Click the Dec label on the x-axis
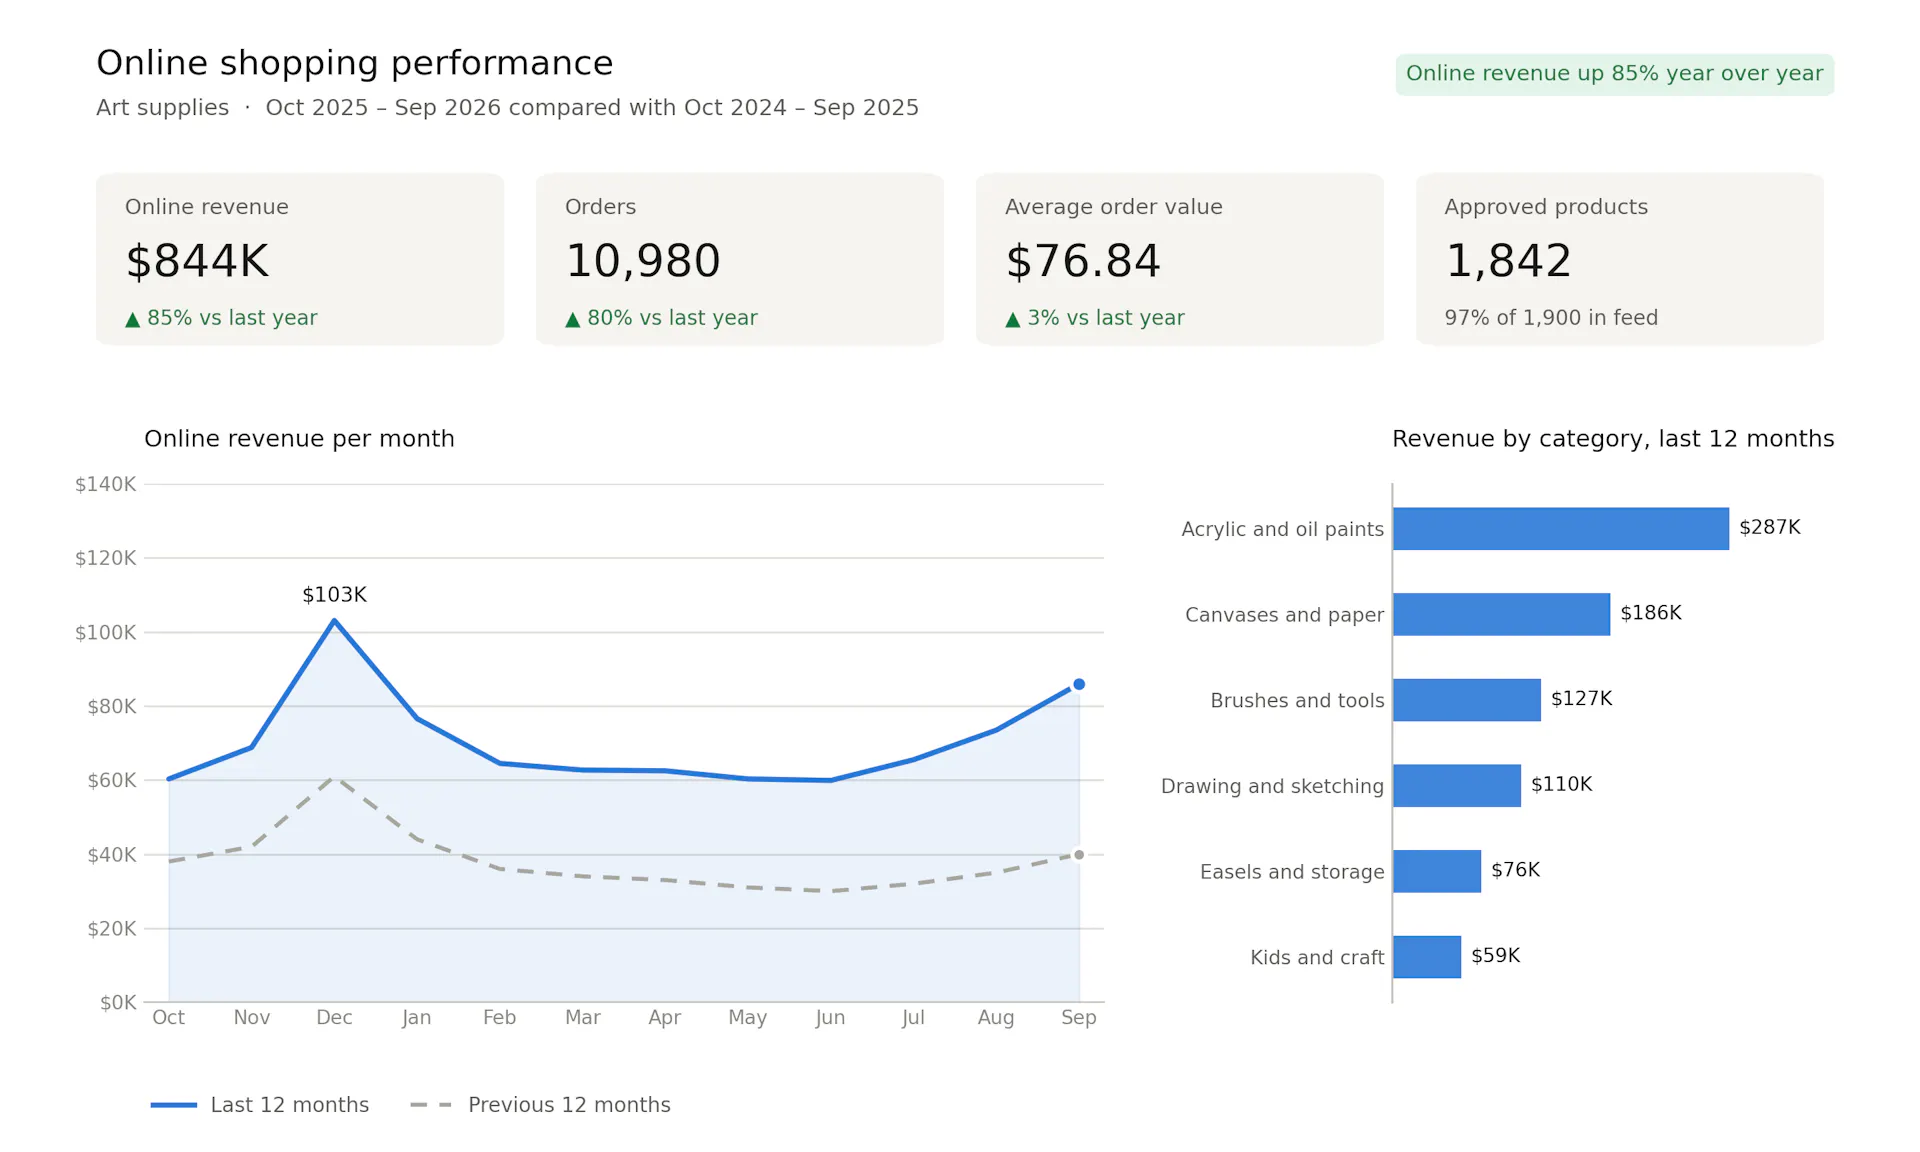This screenshot has height=1152, width=1920. 334,1018
